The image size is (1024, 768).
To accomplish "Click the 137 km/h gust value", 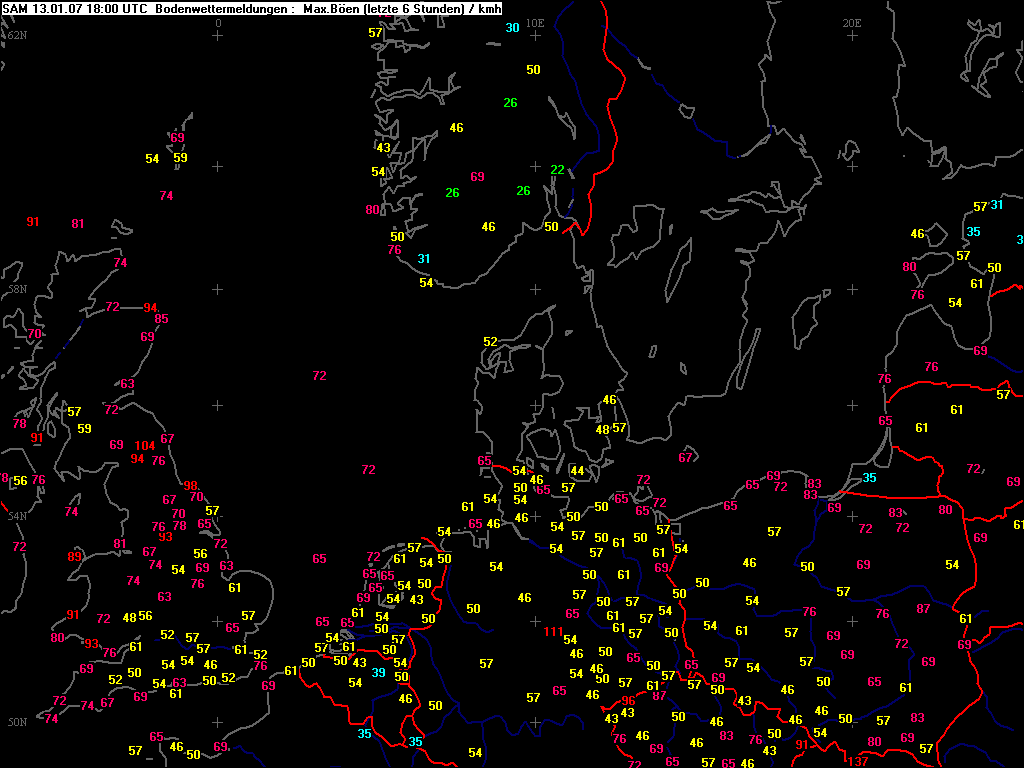I will (858, 761).
